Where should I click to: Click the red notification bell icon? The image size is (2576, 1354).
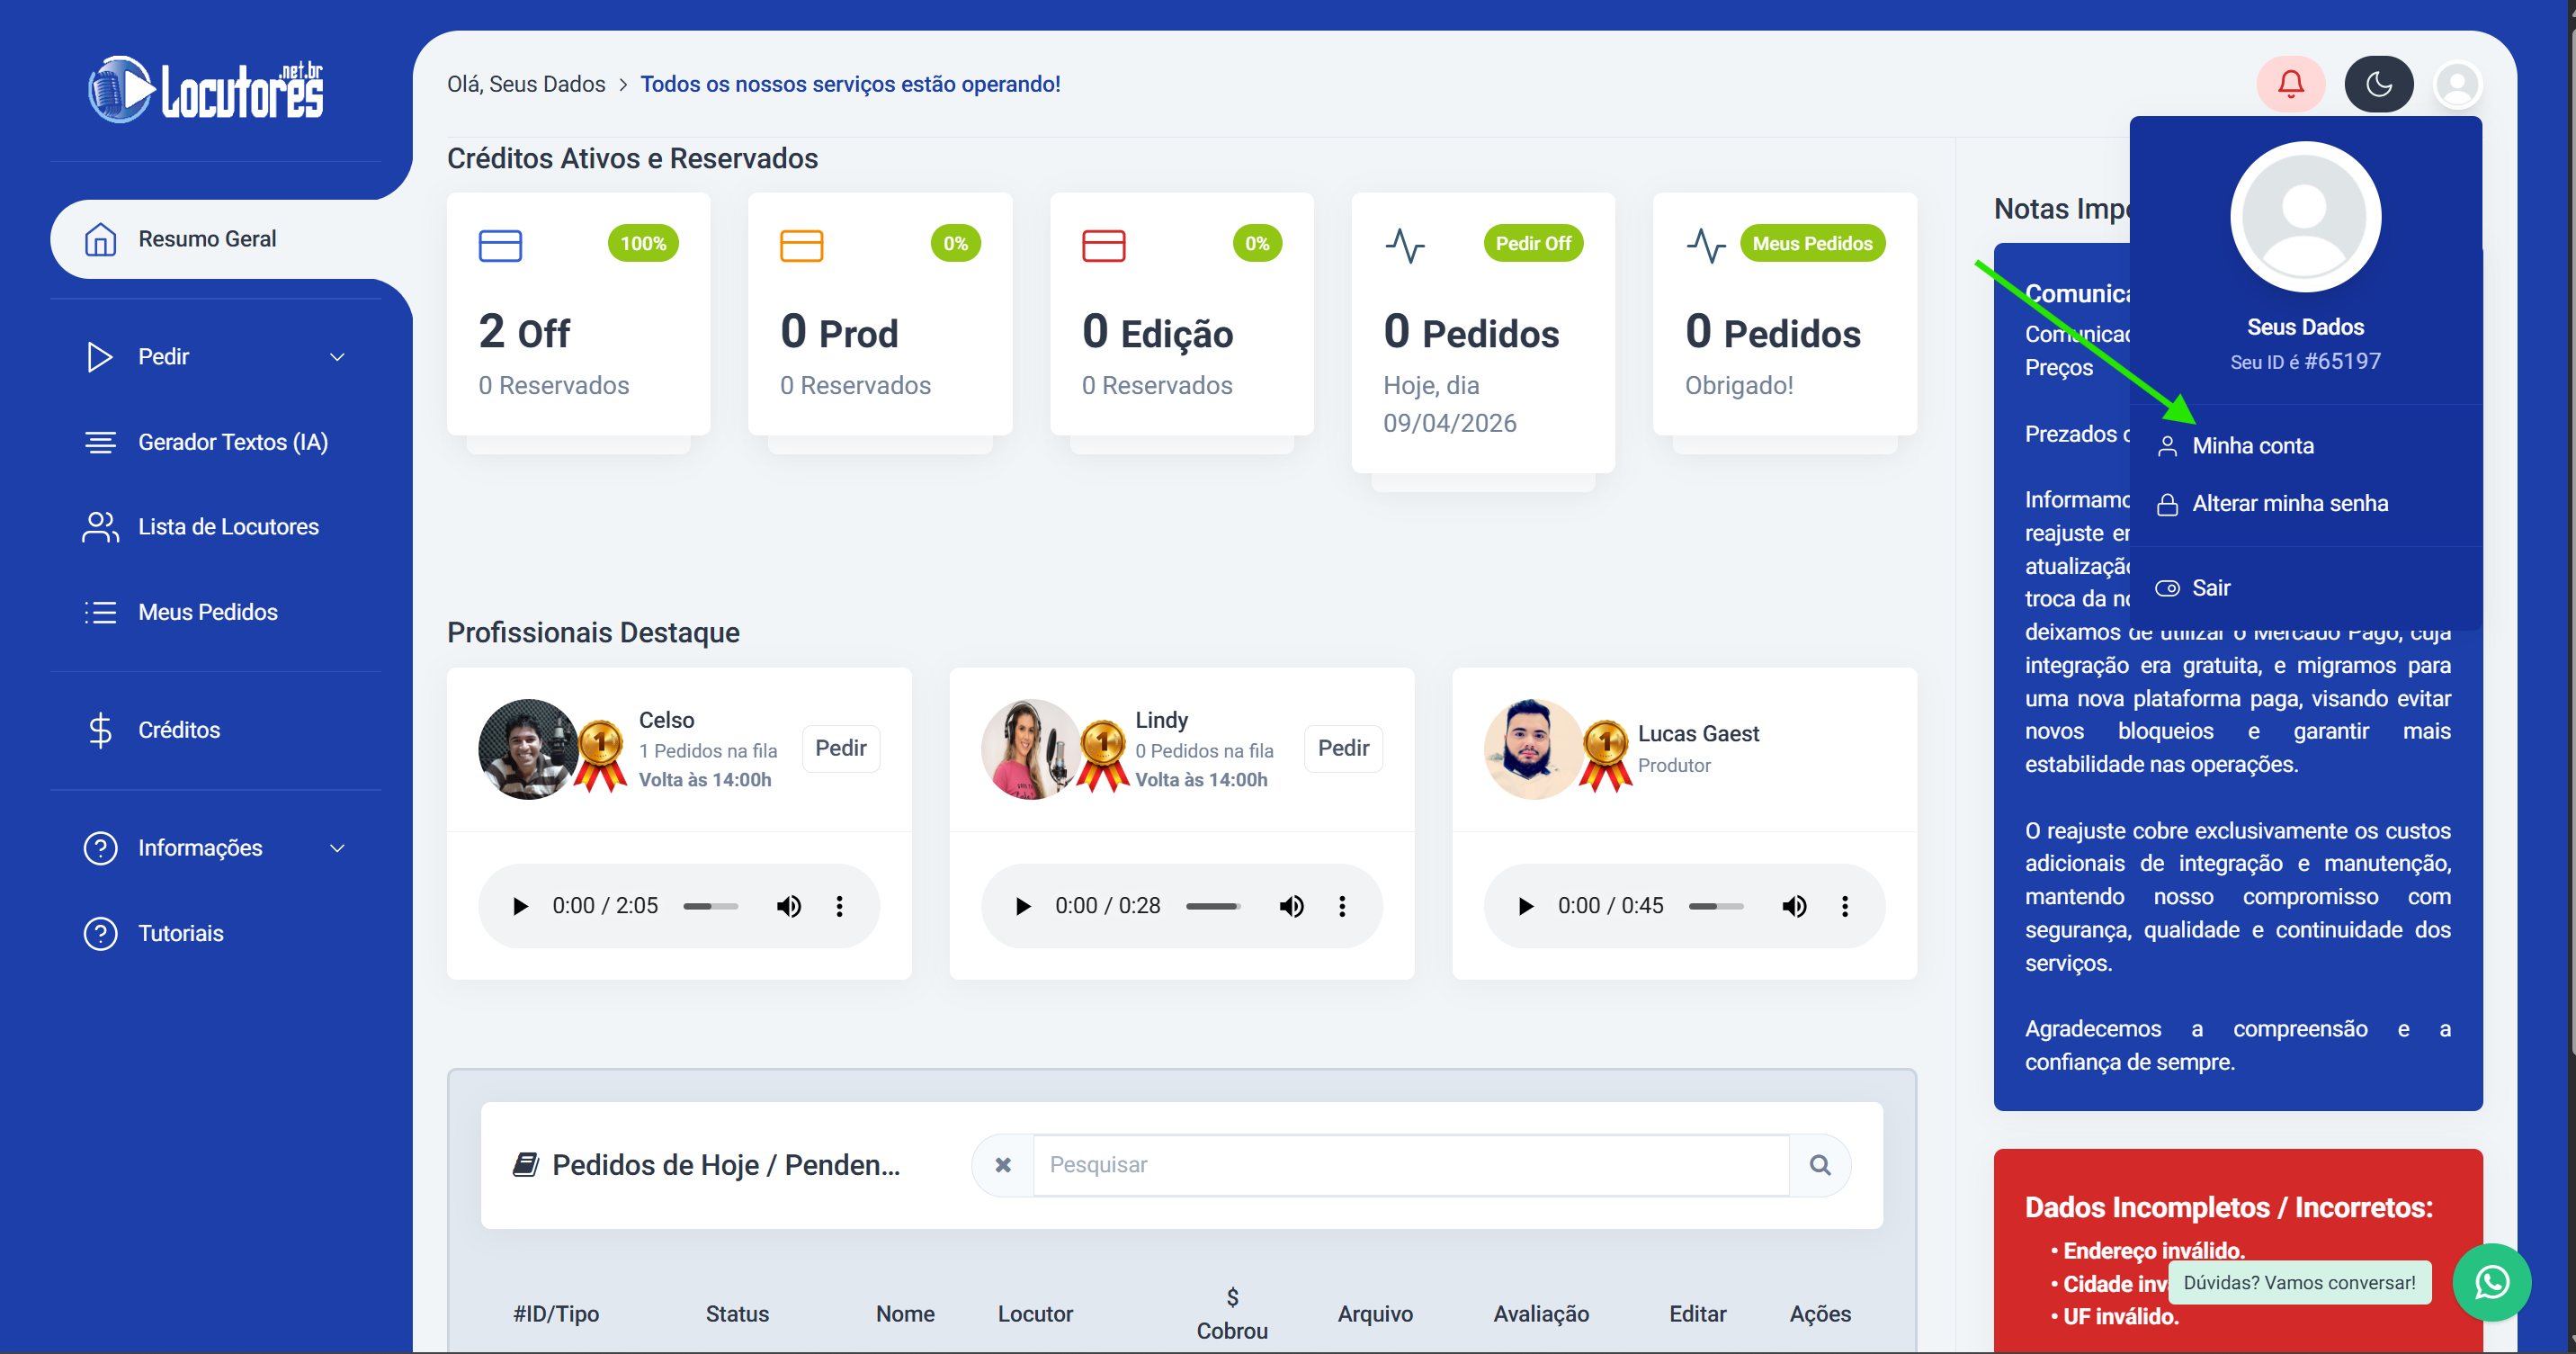click(2290, 84)
